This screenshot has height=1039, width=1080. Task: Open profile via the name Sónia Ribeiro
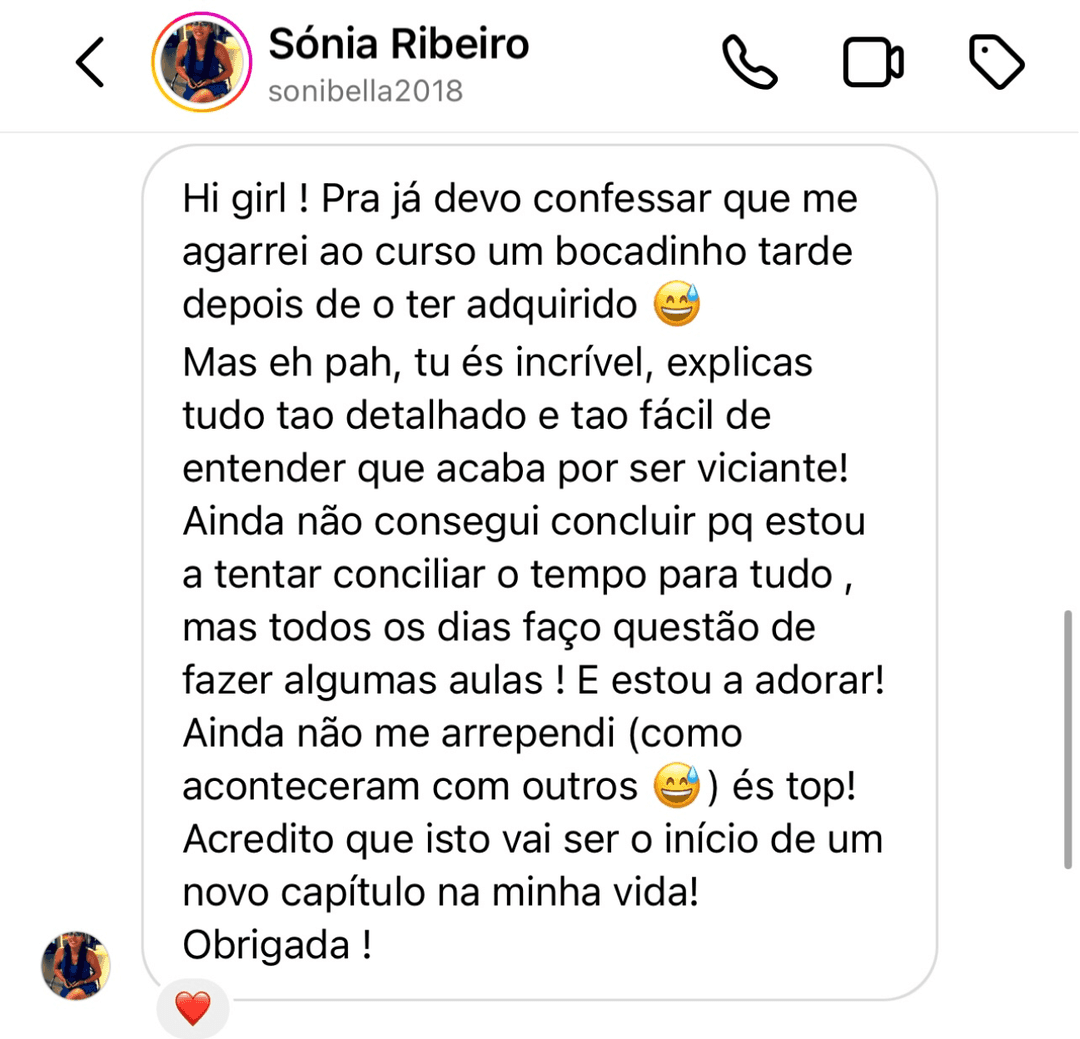pyautogui.click(x=398, y=44)
